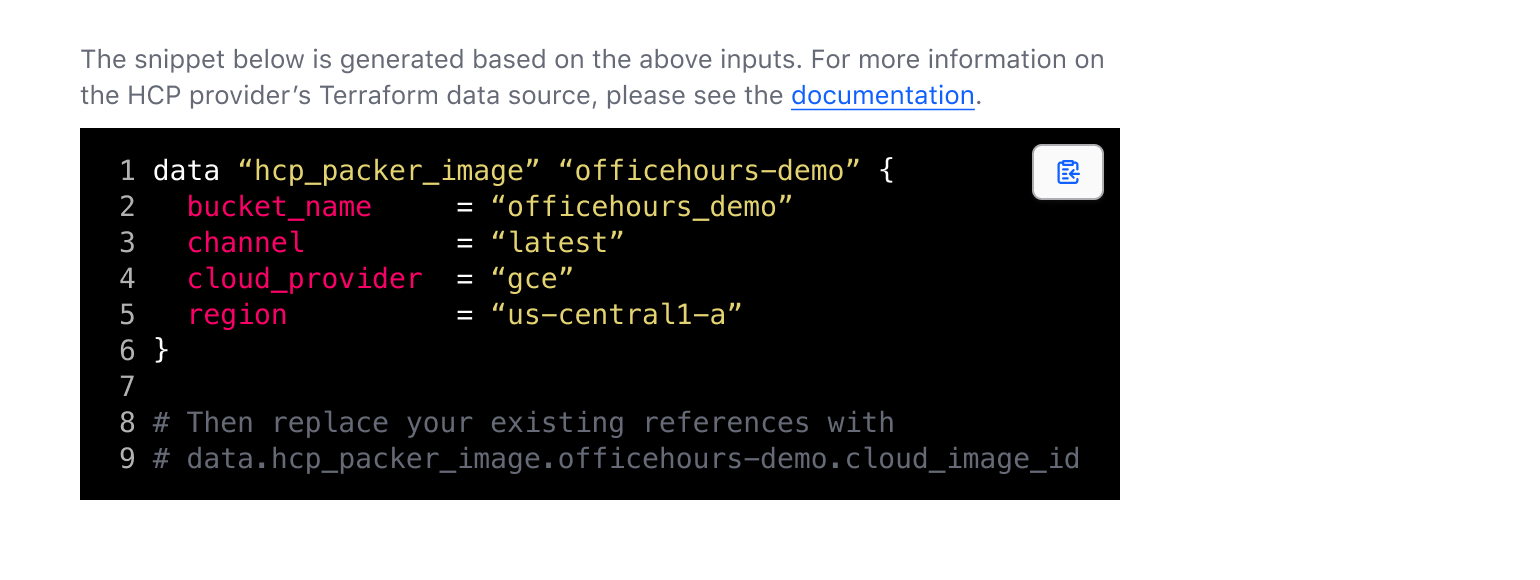
Task: Click line number 1 in the code block
Action: point(127,171)
